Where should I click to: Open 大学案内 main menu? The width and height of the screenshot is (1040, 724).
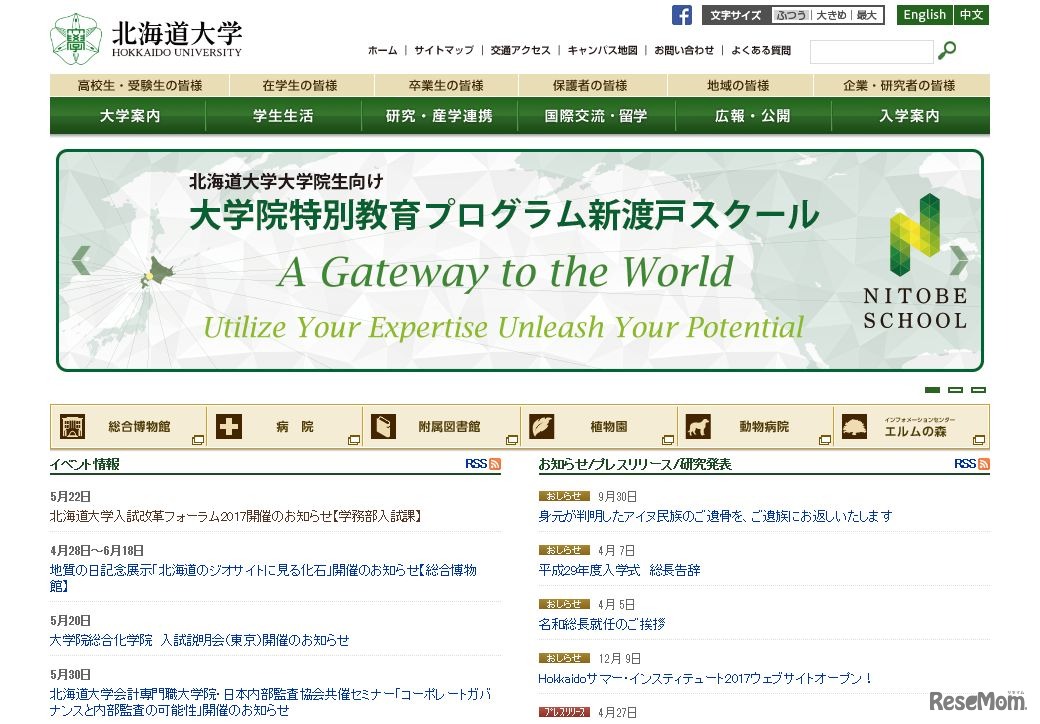(x=128, y=116)
